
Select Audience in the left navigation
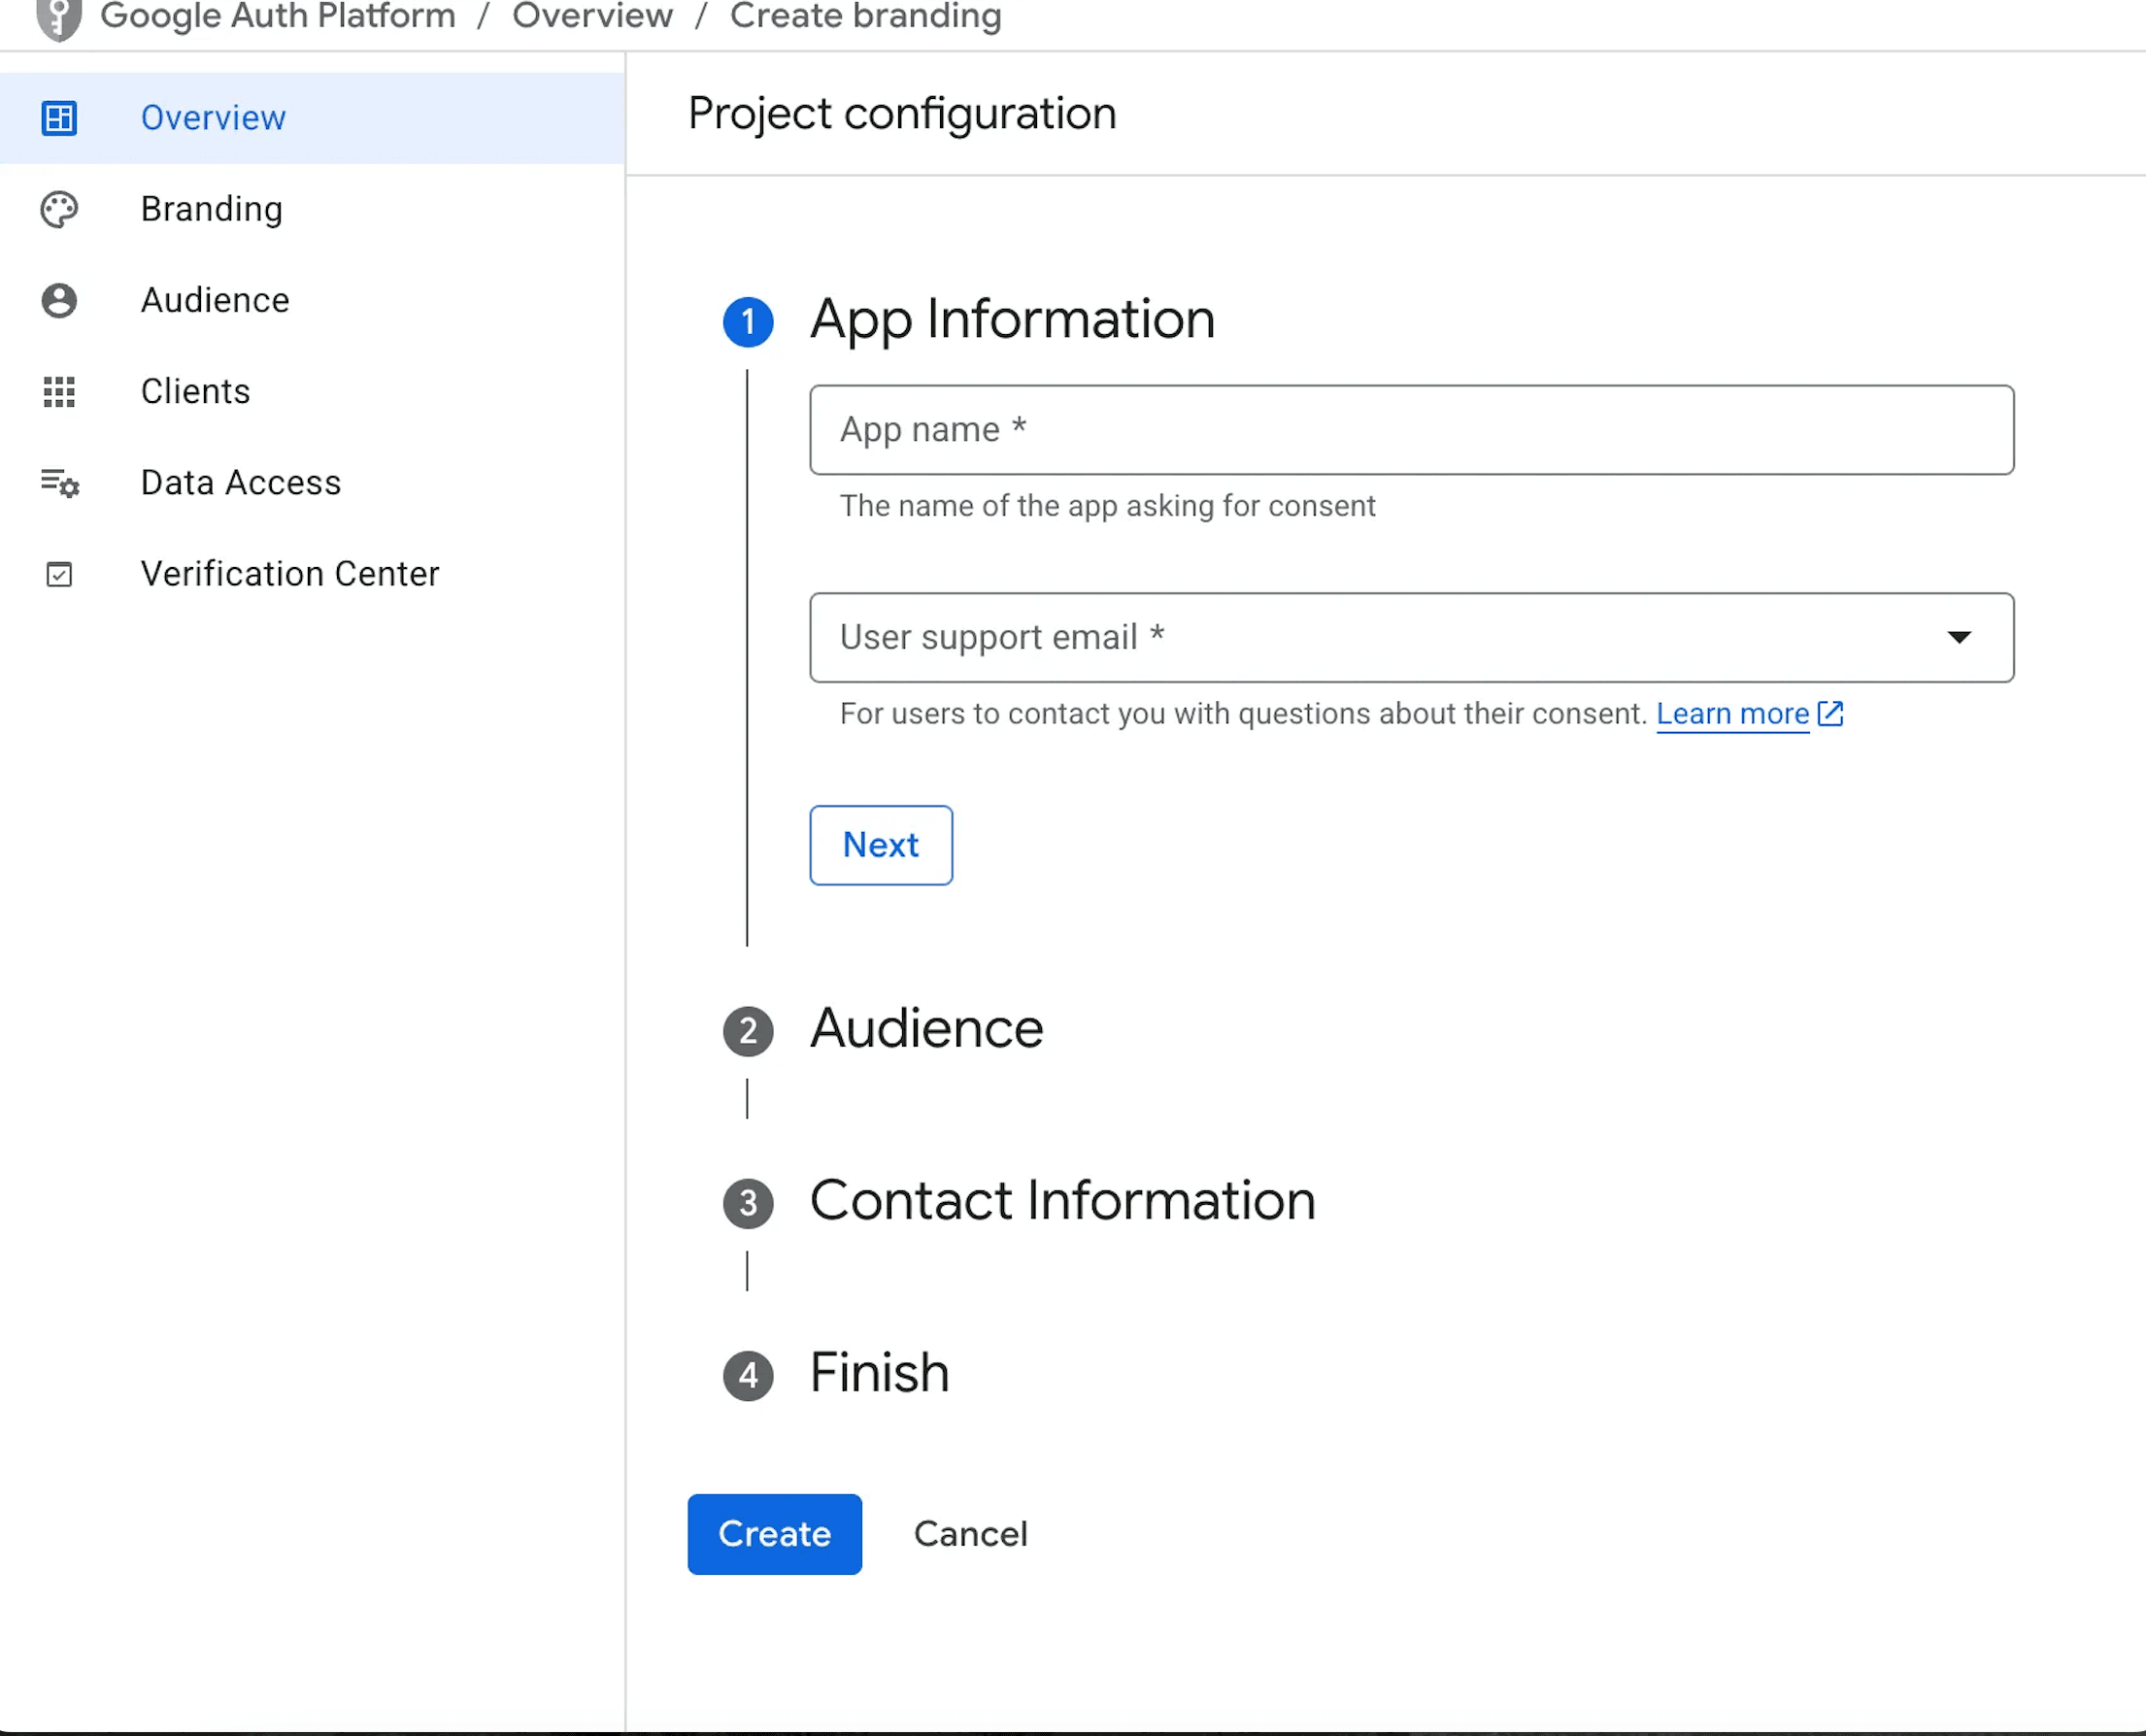click(x=312, y=300)
